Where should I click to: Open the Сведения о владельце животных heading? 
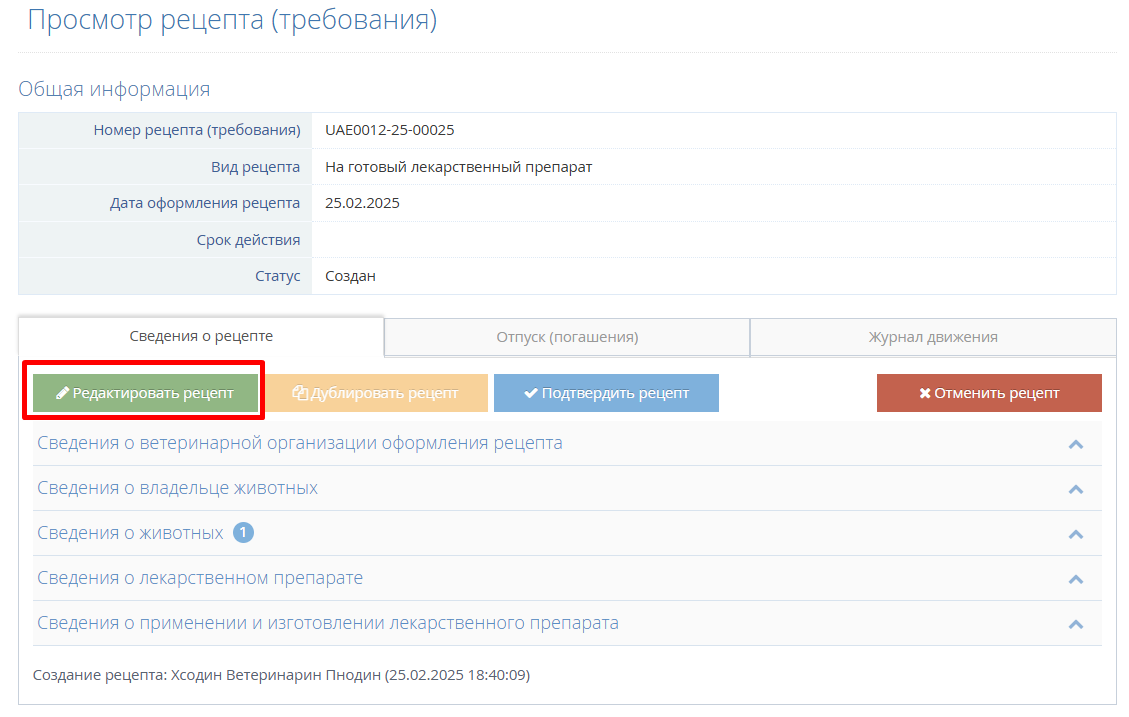pyautogui.click(x=177, y=488)
